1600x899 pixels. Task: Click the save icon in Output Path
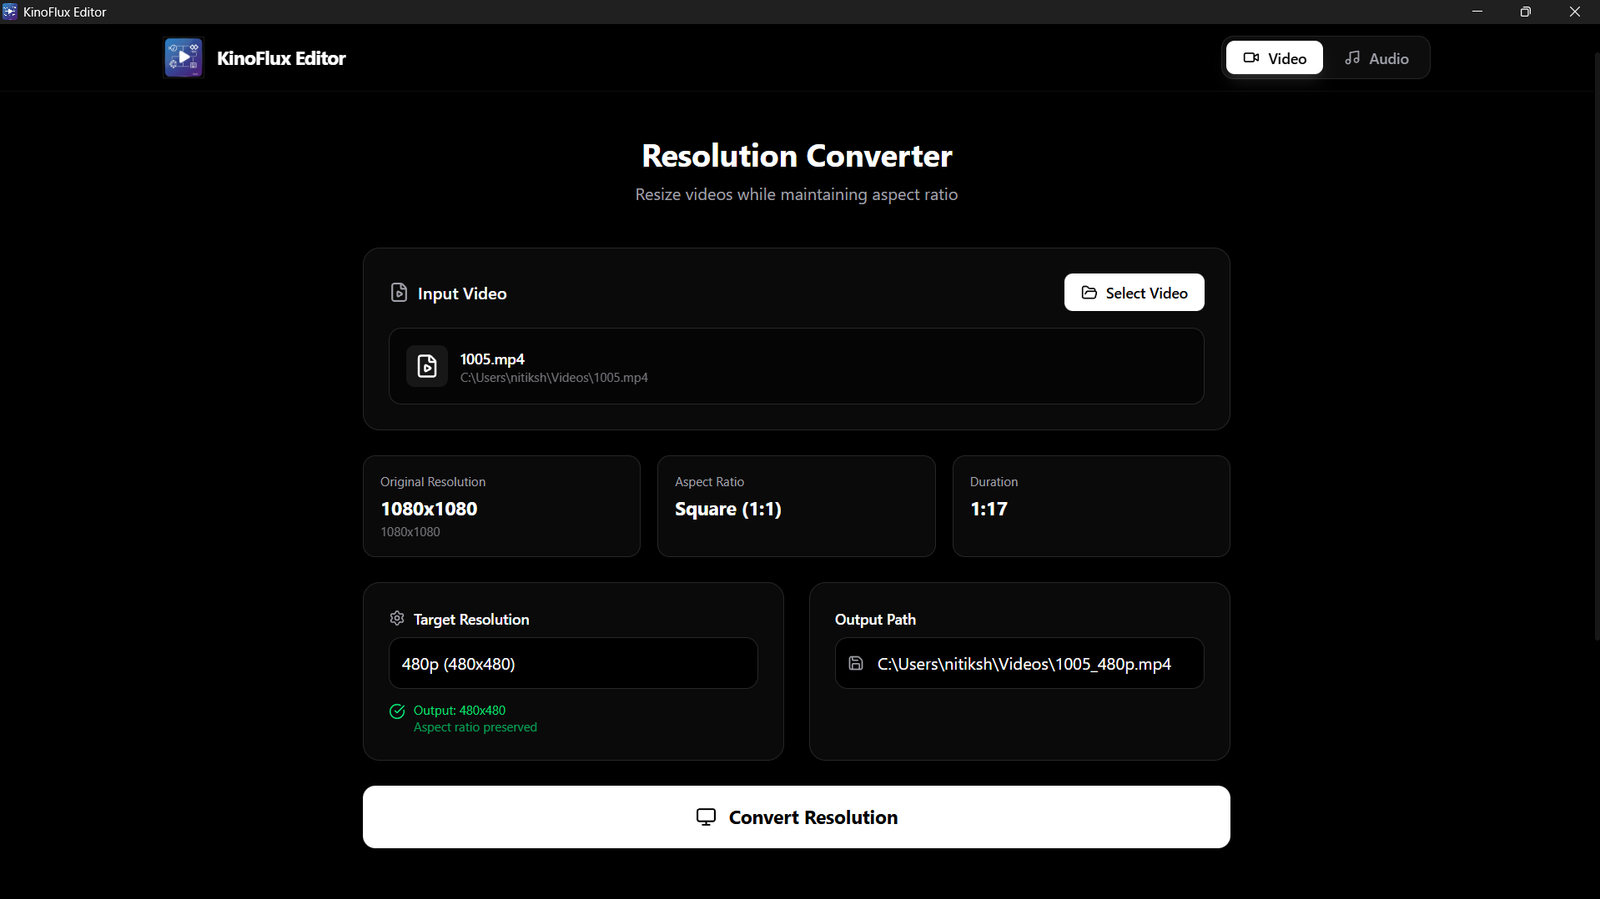coord(856,663)
